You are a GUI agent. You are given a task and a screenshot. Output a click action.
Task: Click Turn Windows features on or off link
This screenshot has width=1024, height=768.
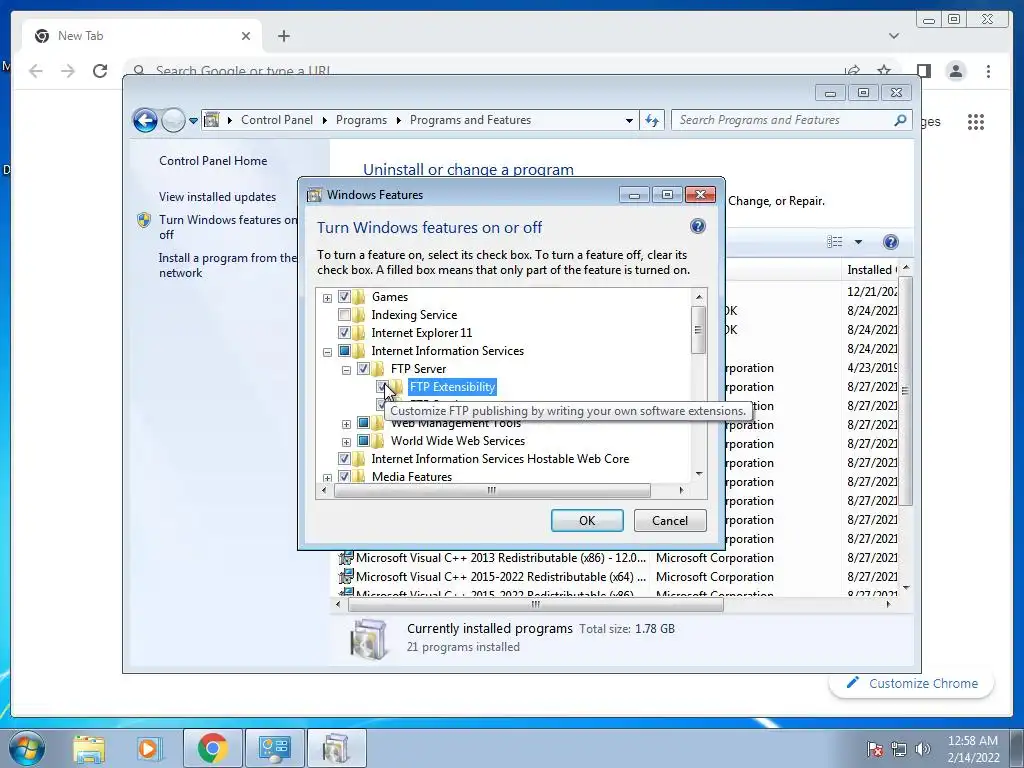click(227, 227)
